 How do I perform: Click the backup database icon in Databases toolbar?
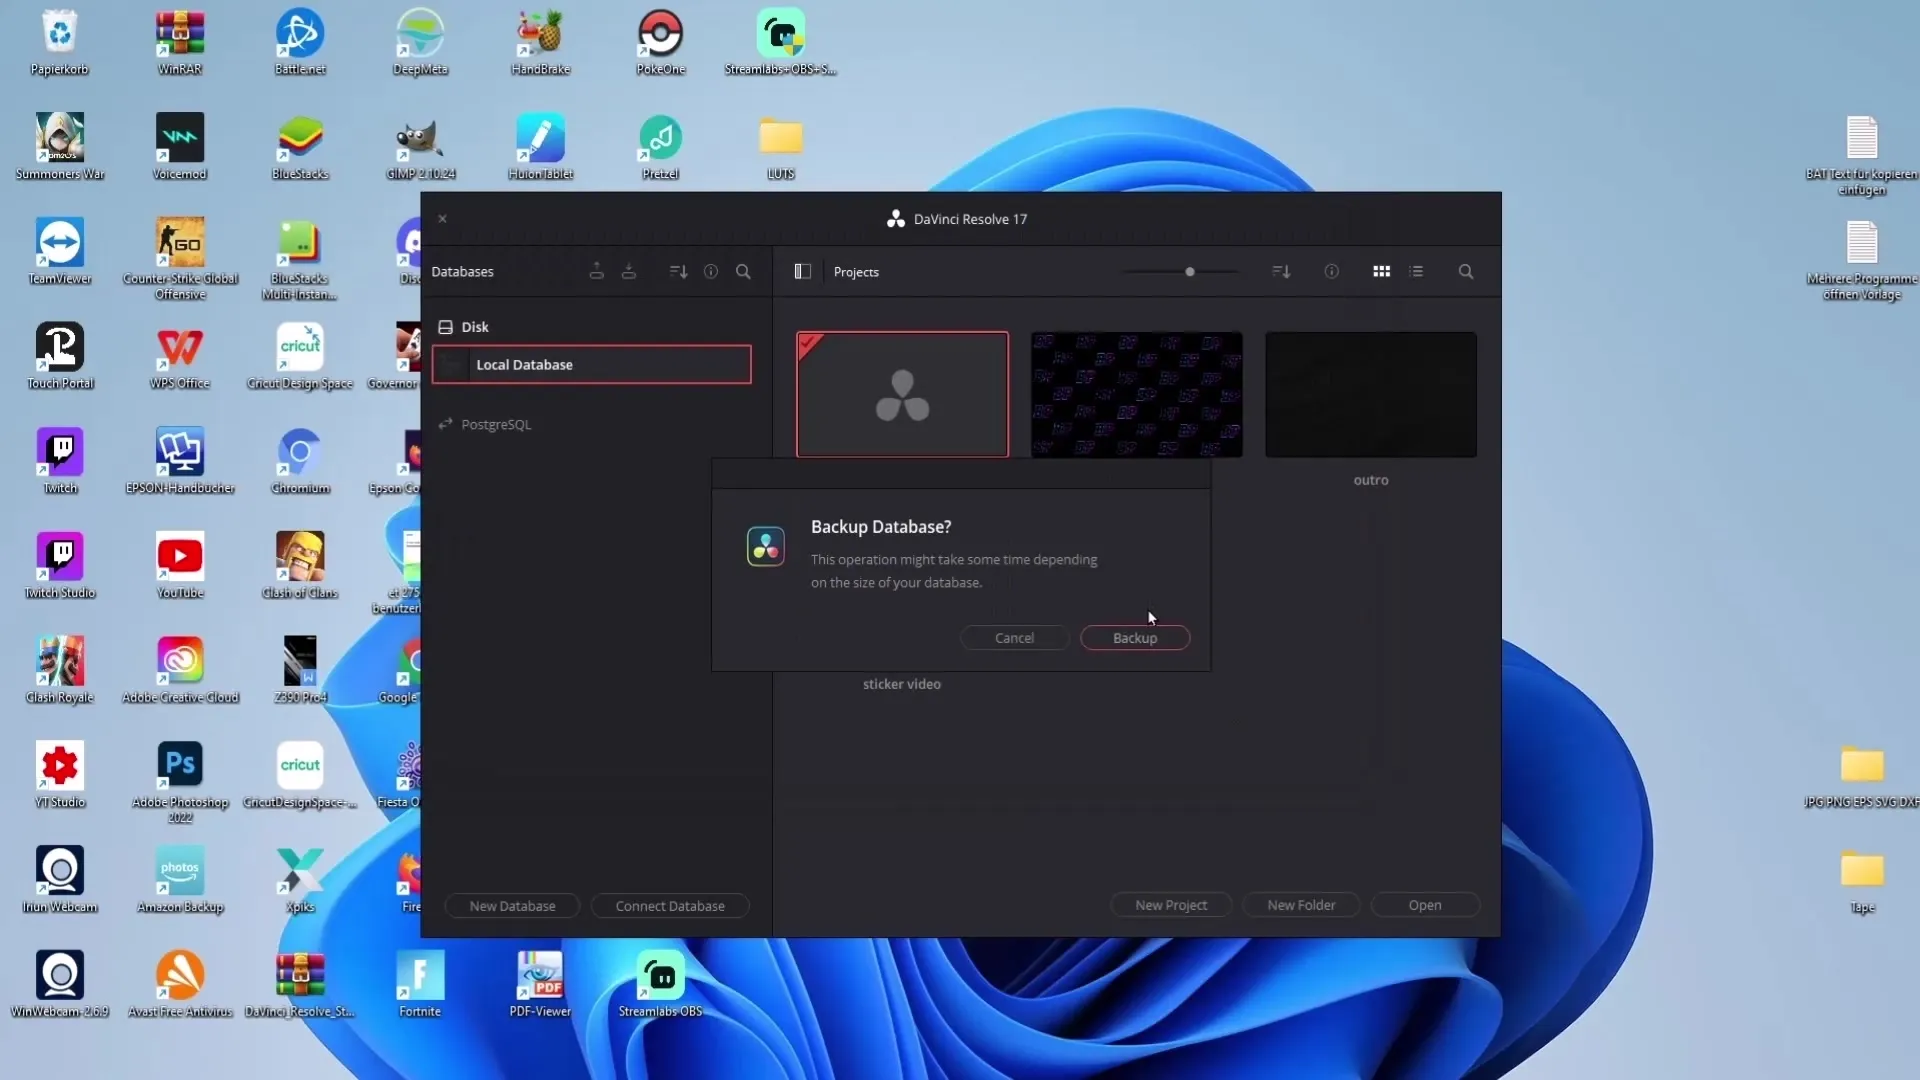tap(597, 271)
